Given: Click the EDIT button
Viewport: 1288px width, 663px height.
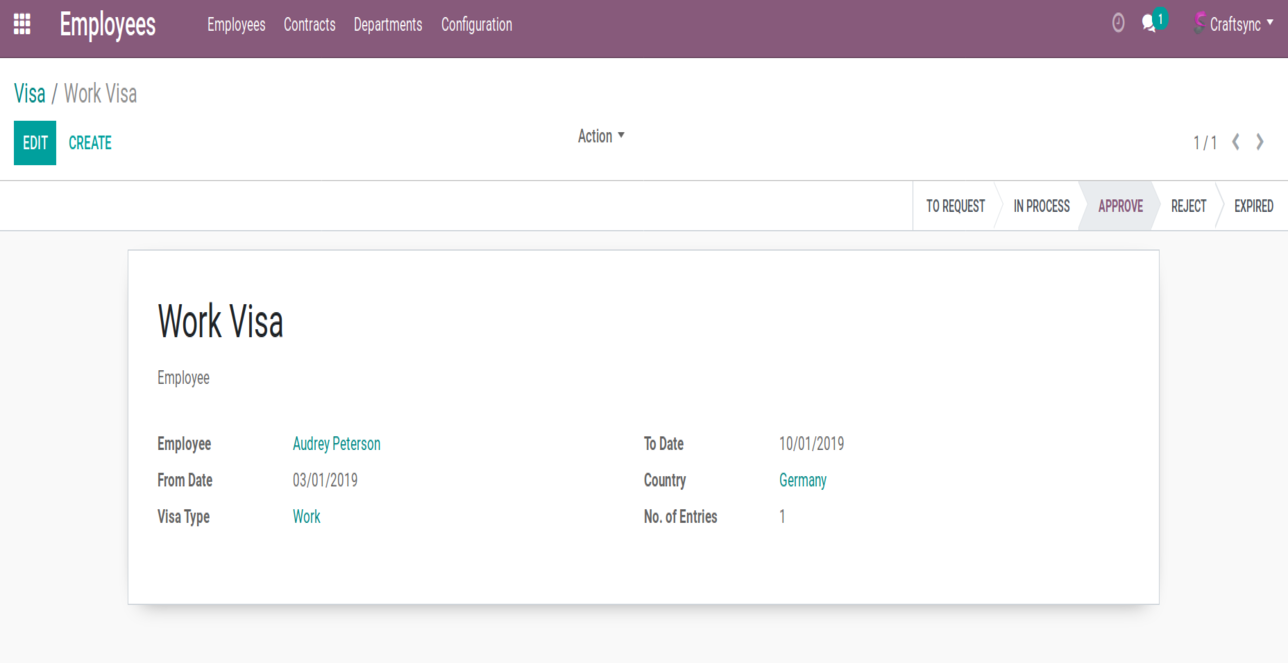Looking at the screenshot, I should coord(35,143).
